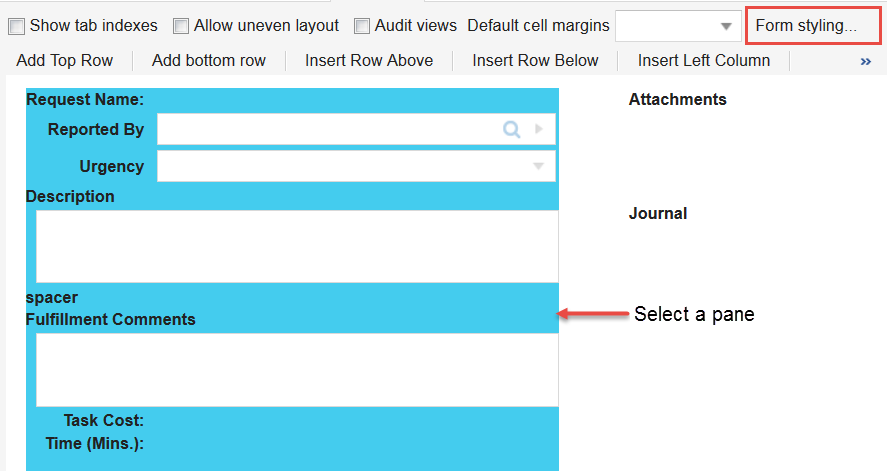Show more toolbar commands with double chevron
This screenshot has width=887, height=471.
(865, 61)
